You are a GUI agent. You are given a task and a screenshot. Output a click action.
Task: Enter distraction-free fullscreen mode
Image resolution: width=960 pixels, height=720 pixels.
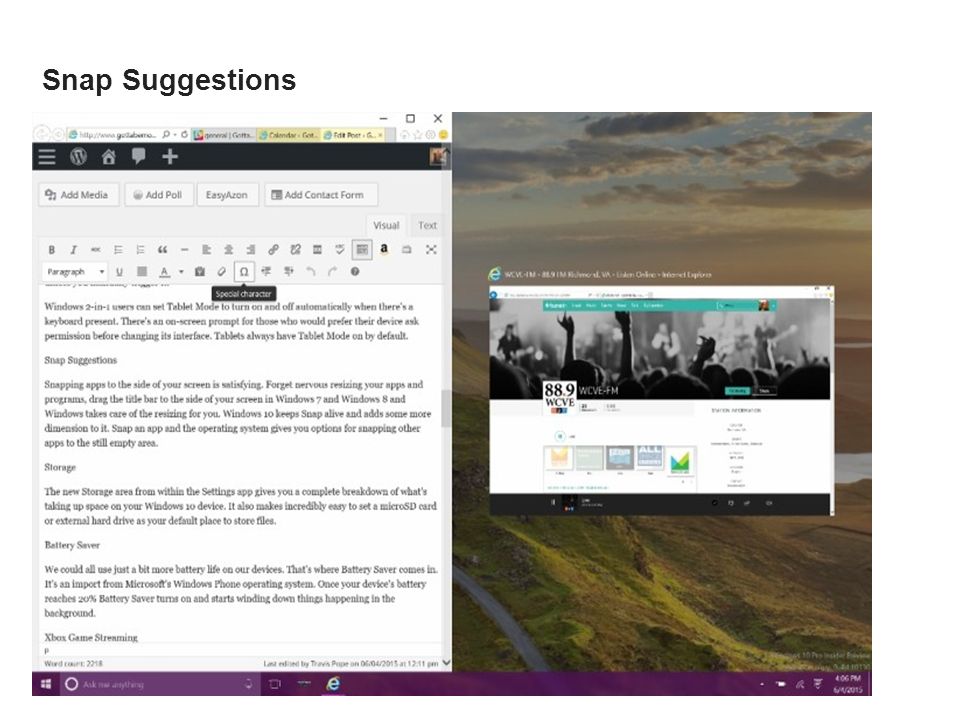click(x=431, y=250)
